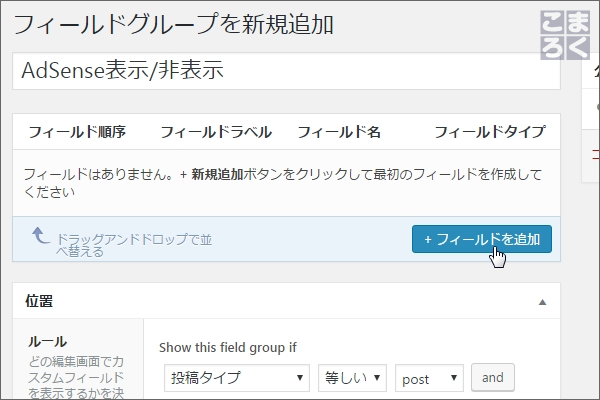This screenshot has width=600, height=400.
Task: Open the 投稿タイプ rule dropdown
Action: 237,378
